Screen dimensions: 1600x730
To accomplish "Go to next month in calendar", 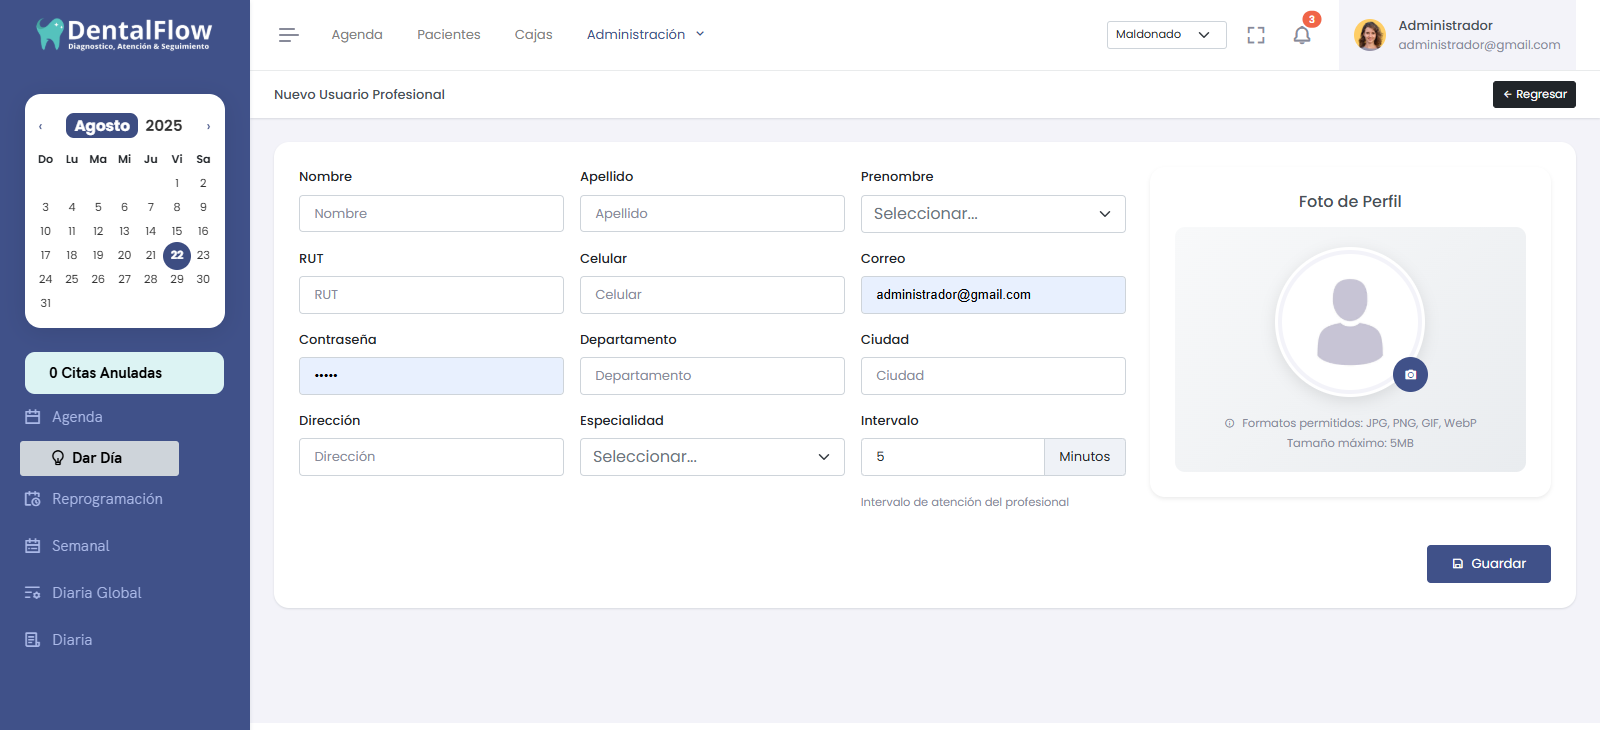I will (x=208, y=127).
